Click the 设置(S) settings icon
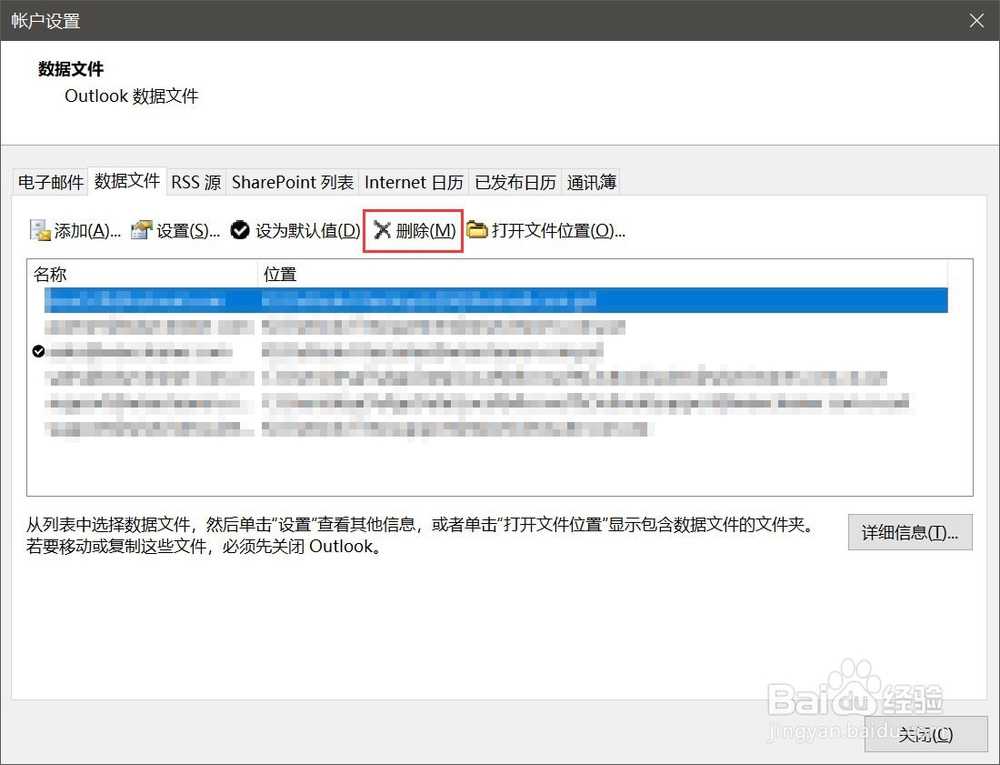This screenshot has width=1000, height=765. pos(142,230)
